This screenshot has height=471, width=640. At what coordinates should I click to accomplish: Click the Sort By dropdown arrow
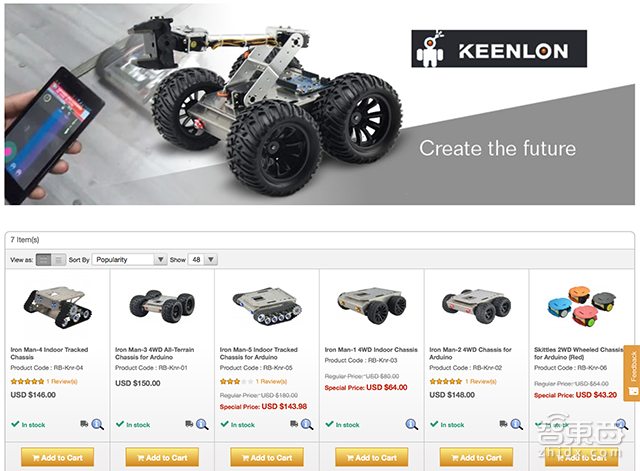tap(160, 260)
